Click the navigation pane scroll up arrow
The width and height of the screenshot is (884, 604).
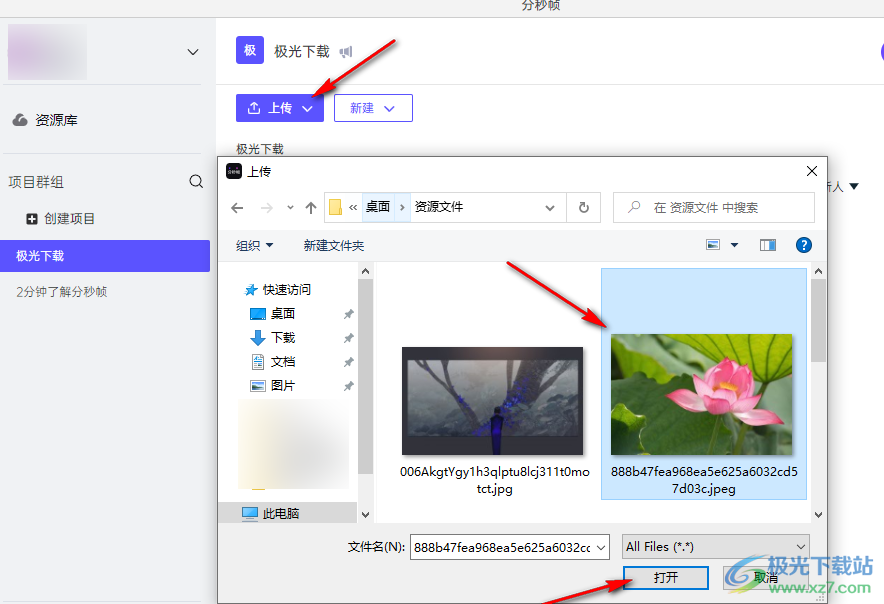(365, 271)
